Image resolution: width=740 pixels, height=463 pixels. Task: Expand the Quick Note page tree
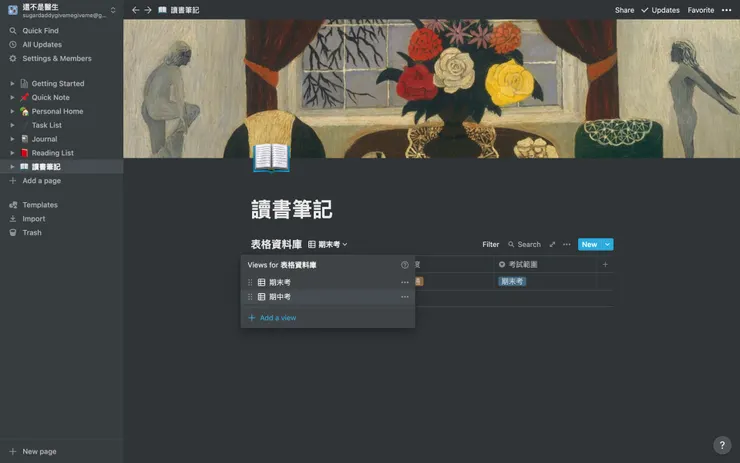(x=12, y=97)
